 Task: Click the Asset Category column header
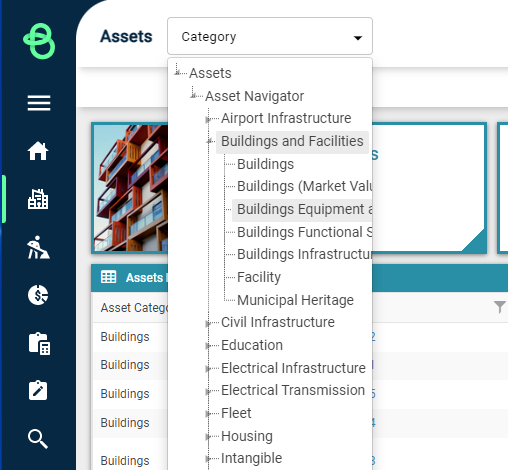pos(134,308)
